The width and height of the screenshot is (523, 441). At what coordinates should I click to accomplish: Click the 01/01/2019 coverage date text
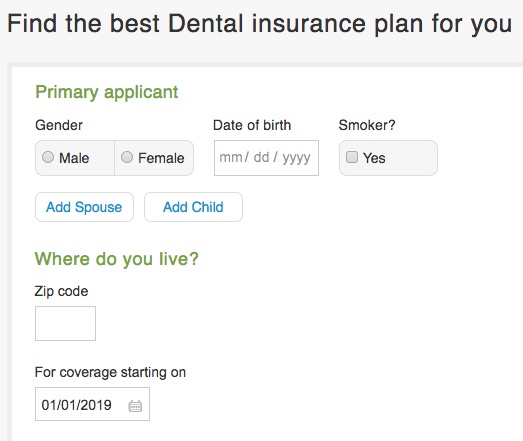[76, 405]
